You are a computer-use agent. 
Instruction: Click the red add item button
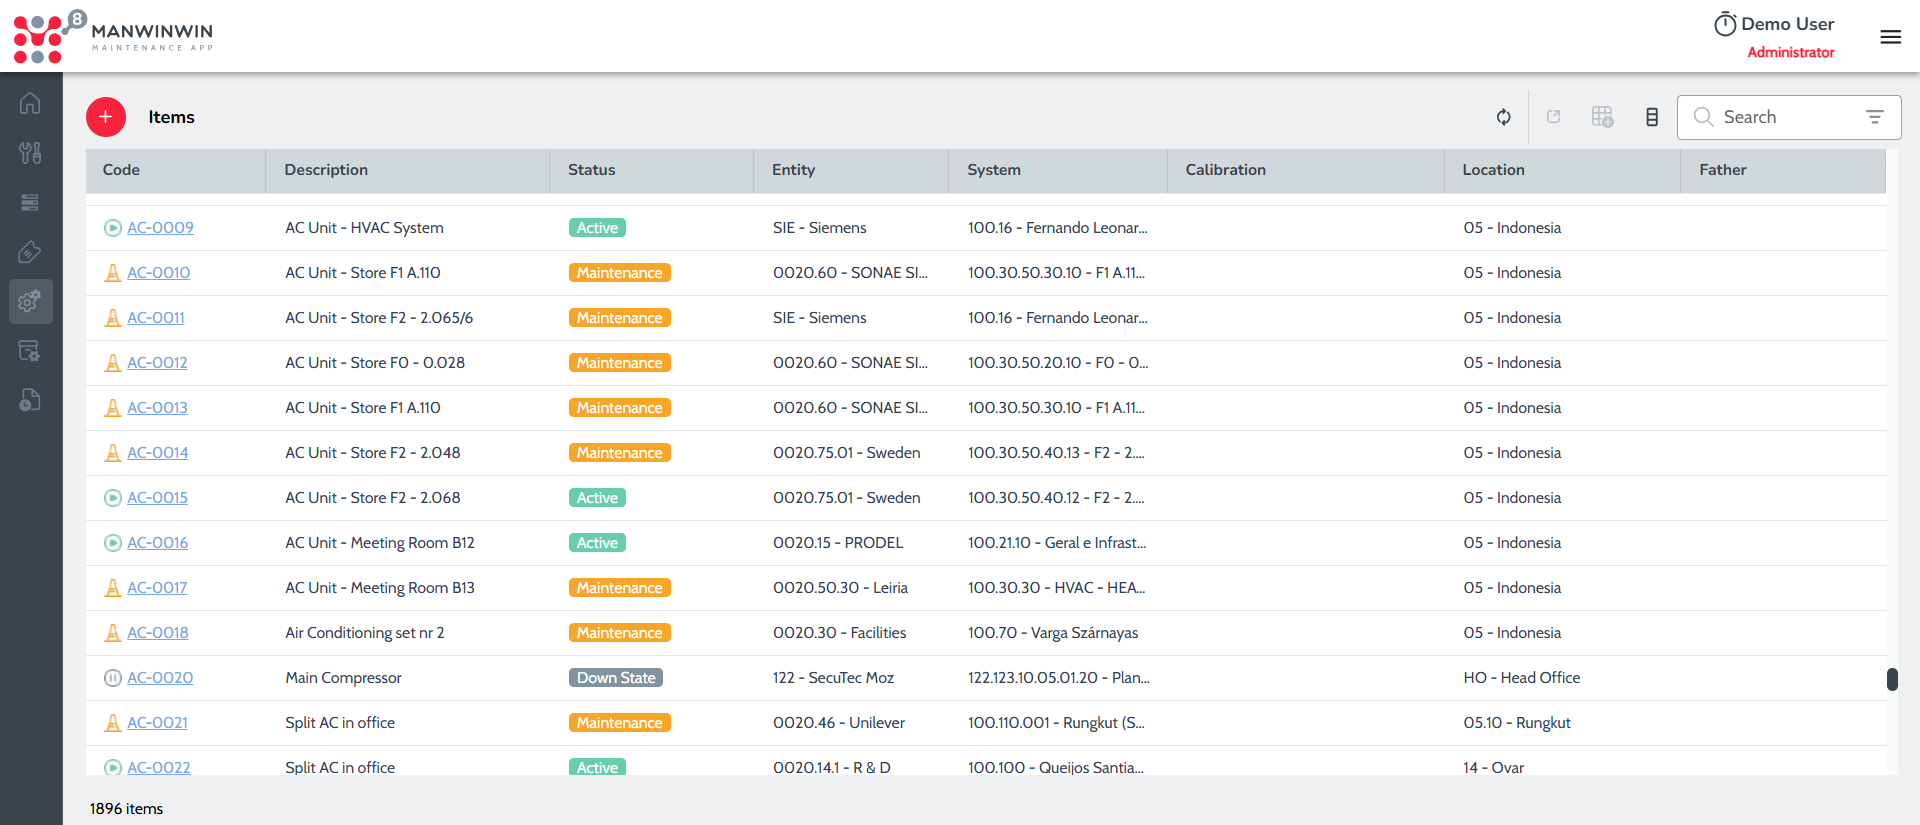[x=106, y=117]
